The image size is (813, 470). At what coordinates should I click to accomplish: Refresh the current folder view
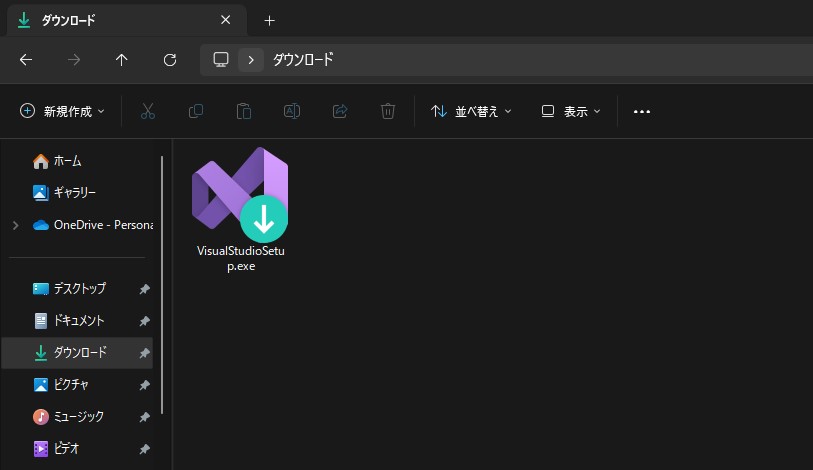point(170,60)
